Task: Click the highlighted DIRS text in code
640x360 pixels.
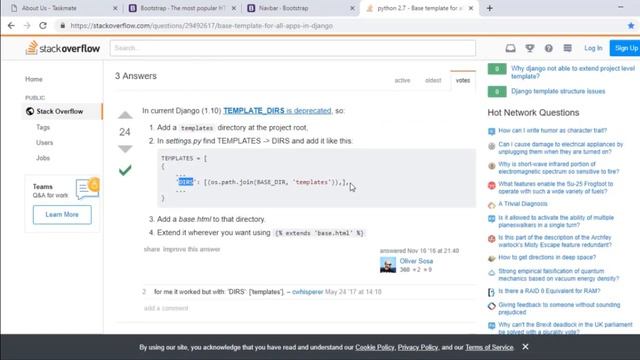Action: pyautogui.click(x=186, y=182)
